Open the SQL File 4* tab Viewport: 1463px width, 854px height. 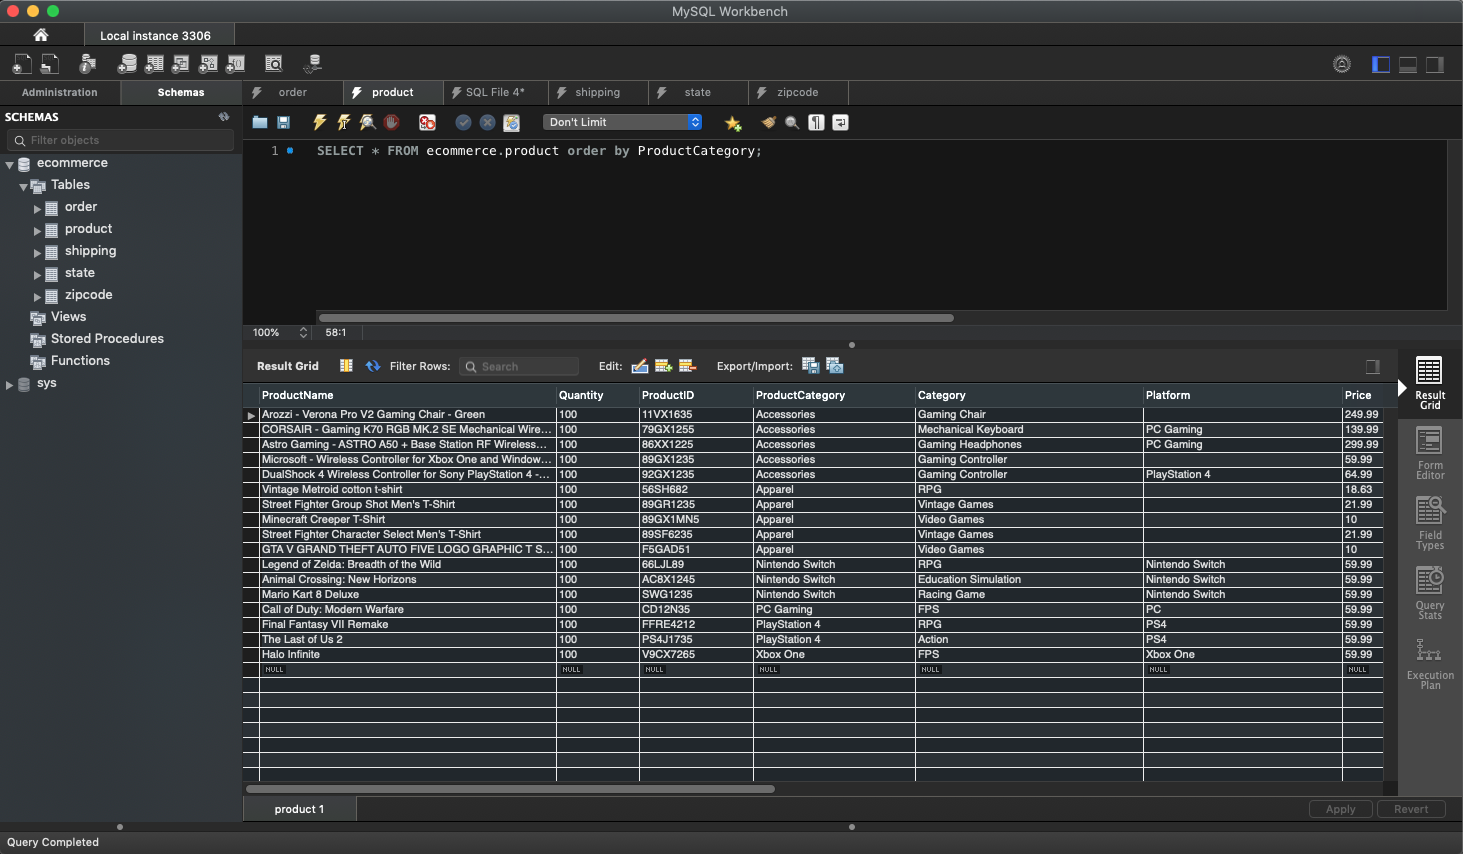point(495,92)
